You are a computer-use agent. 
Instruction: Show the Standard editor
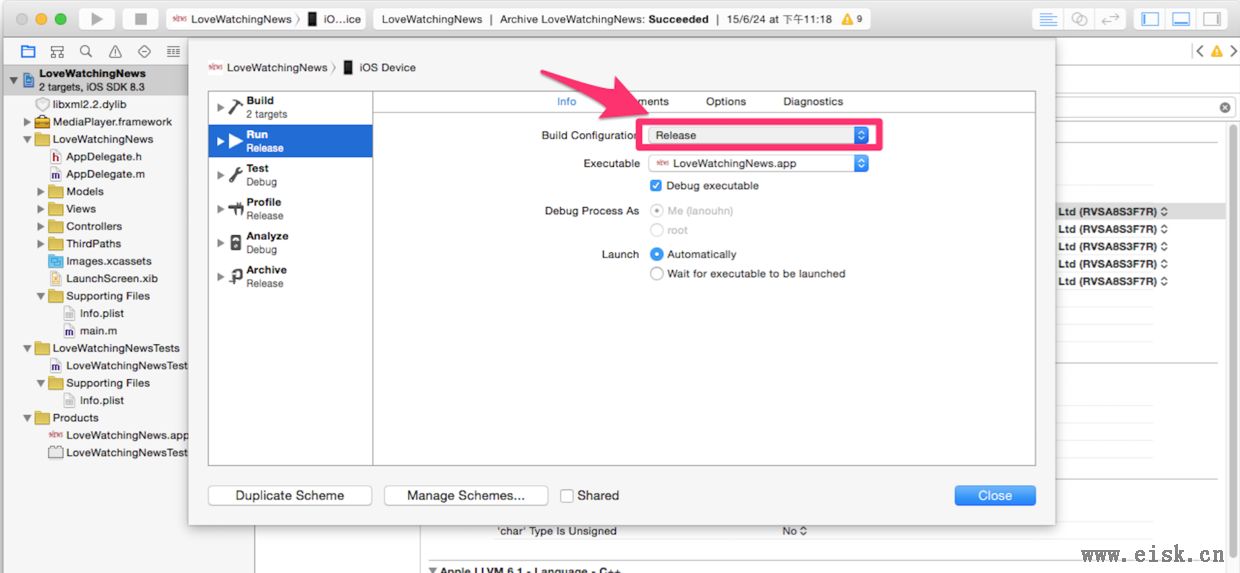click(x=1048, y=19)
